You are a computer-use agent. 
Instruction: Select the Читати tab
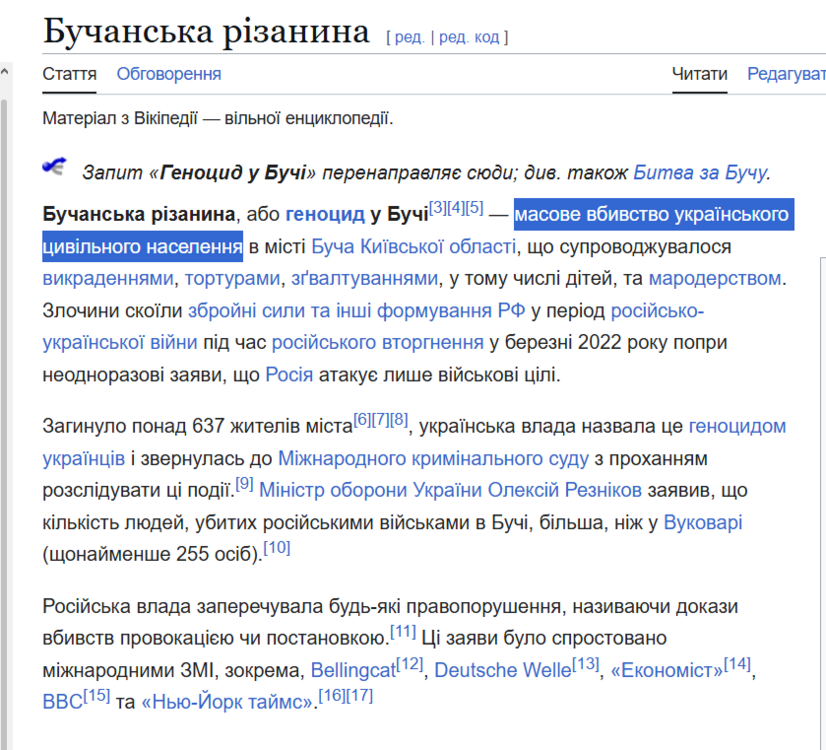(700, 74)
